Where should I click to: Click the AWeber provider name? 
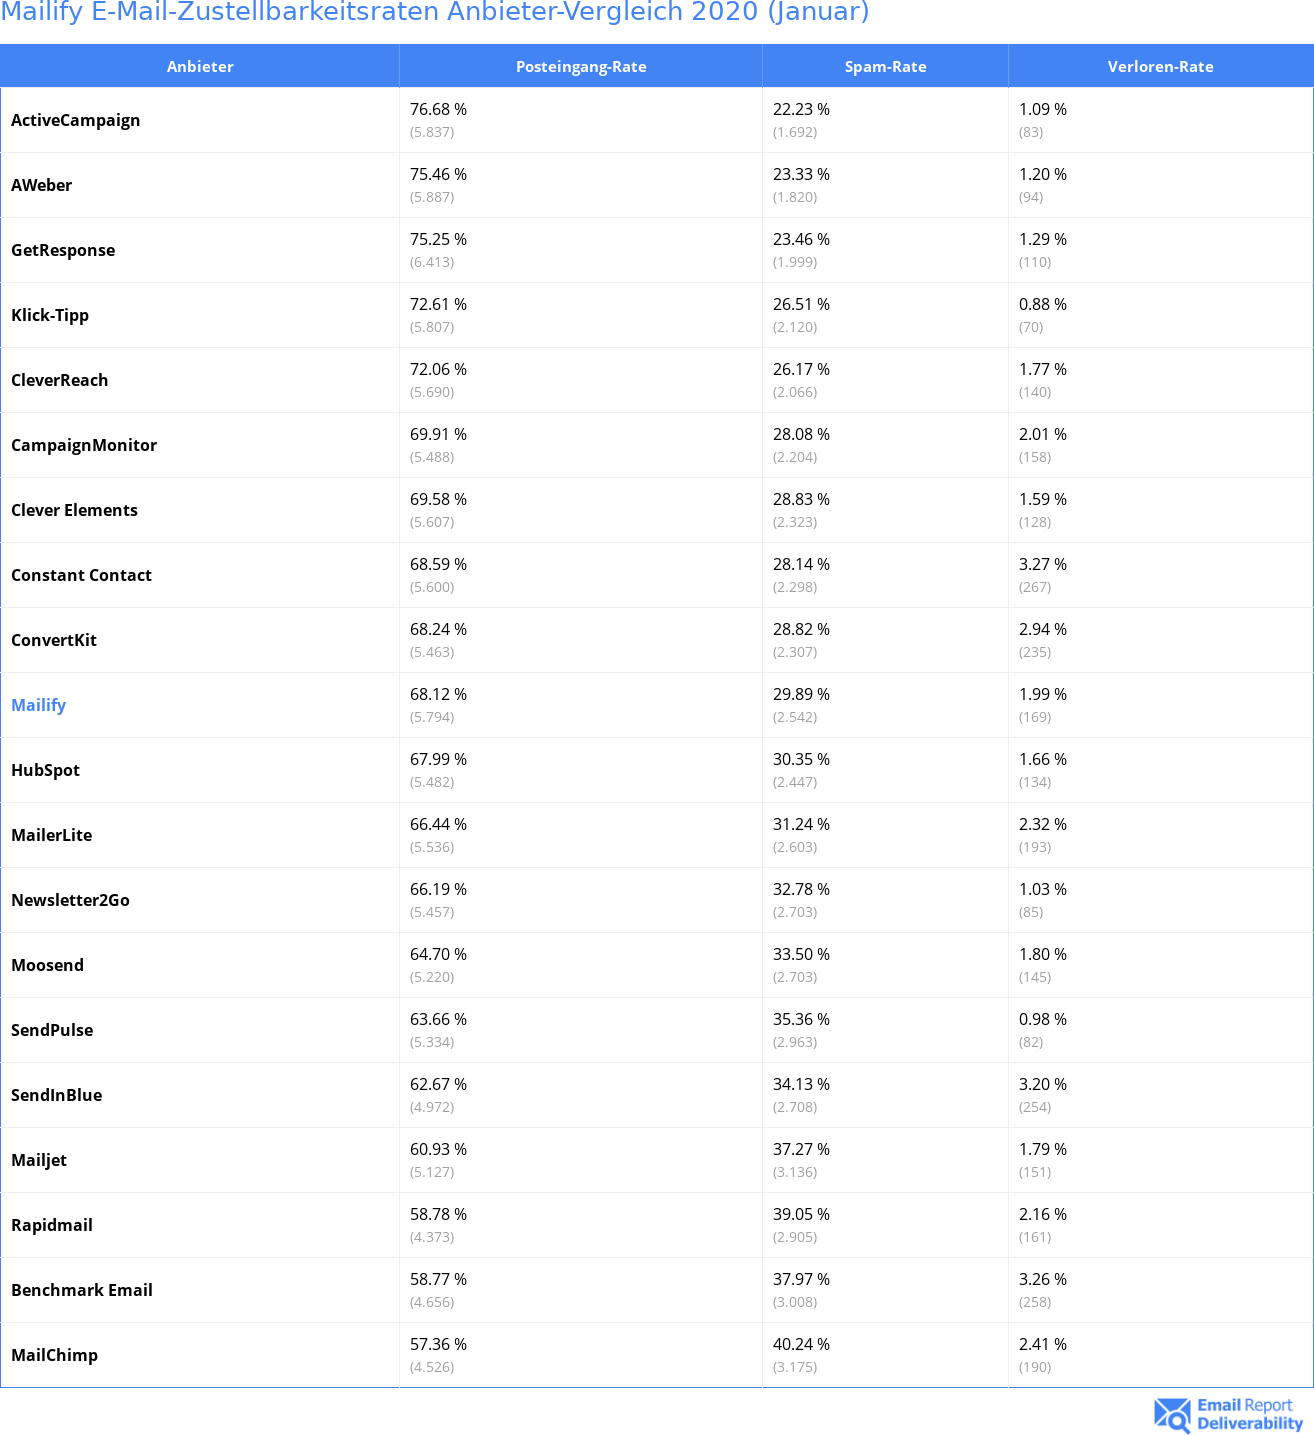[41, 185]
